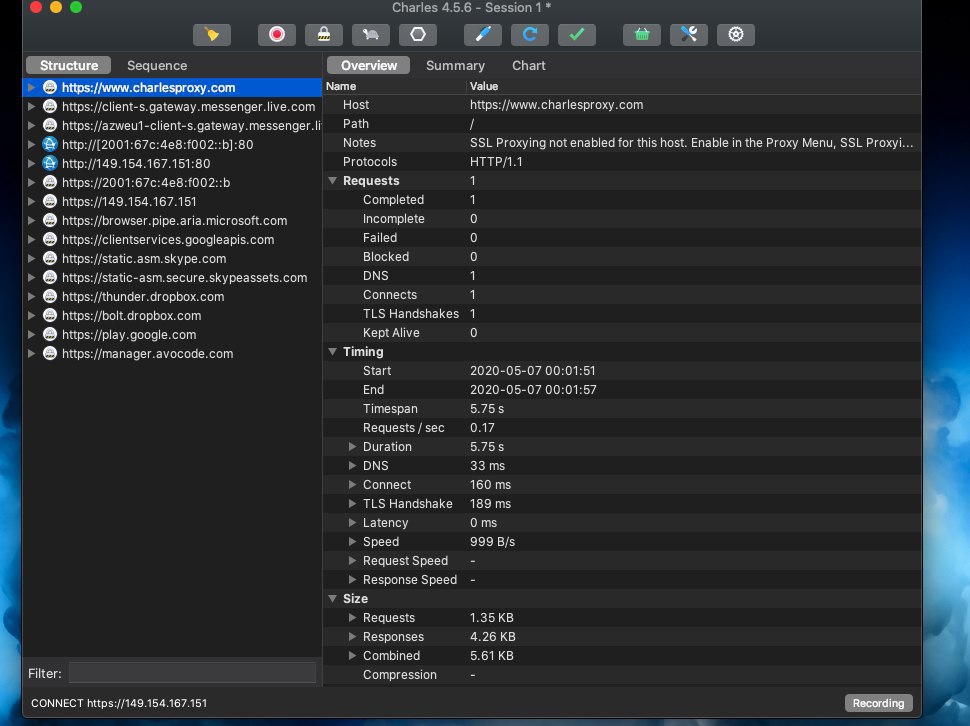Expand the browser.pipe.aria.microsoft.com node

(31, 221)
